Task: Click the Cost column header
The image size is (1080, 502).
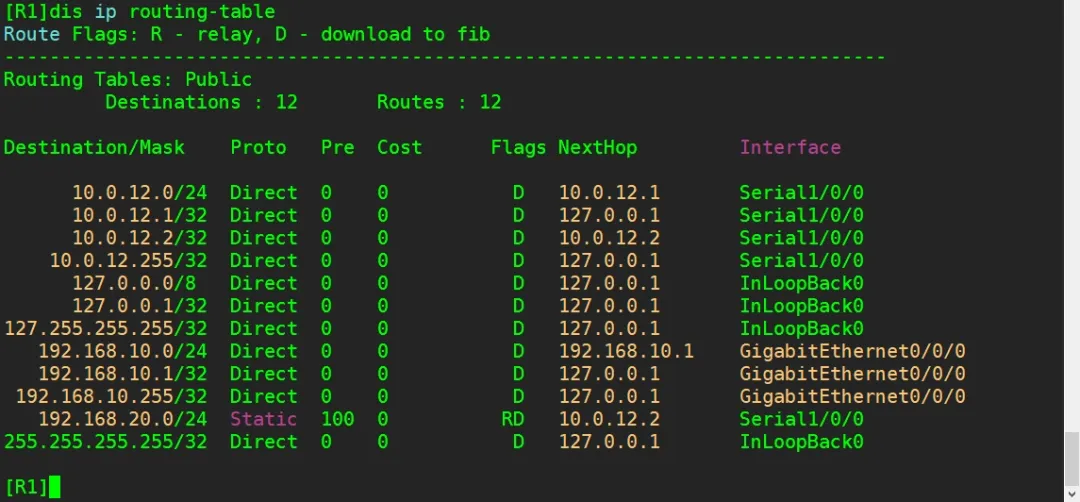Action: (399, 147)
